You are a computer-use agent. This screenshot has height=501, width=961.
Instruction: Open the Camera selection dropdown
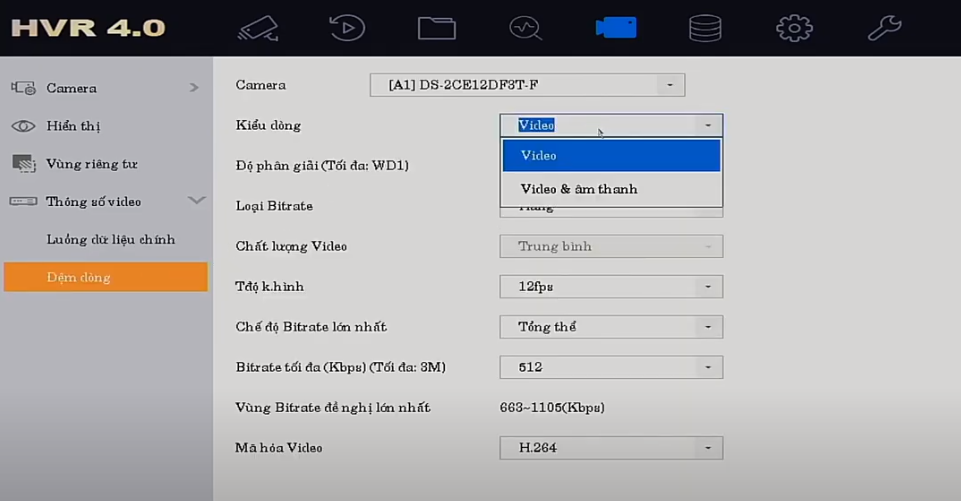point(527,85)
